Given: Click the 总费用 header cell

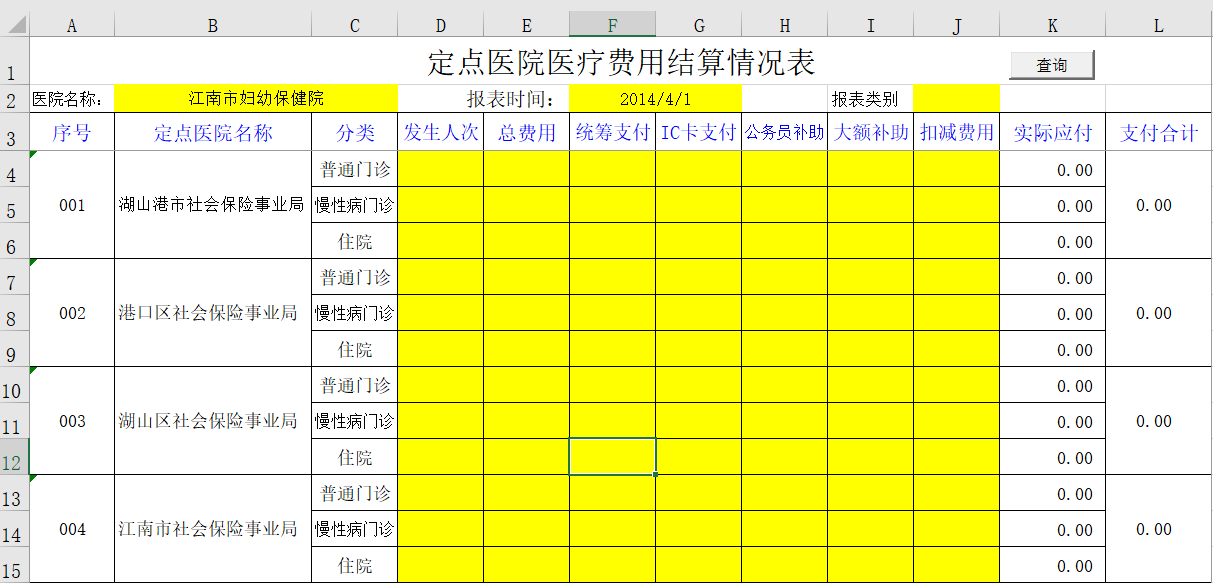Looking at the screenshot, I should click(x=527, y=132).
